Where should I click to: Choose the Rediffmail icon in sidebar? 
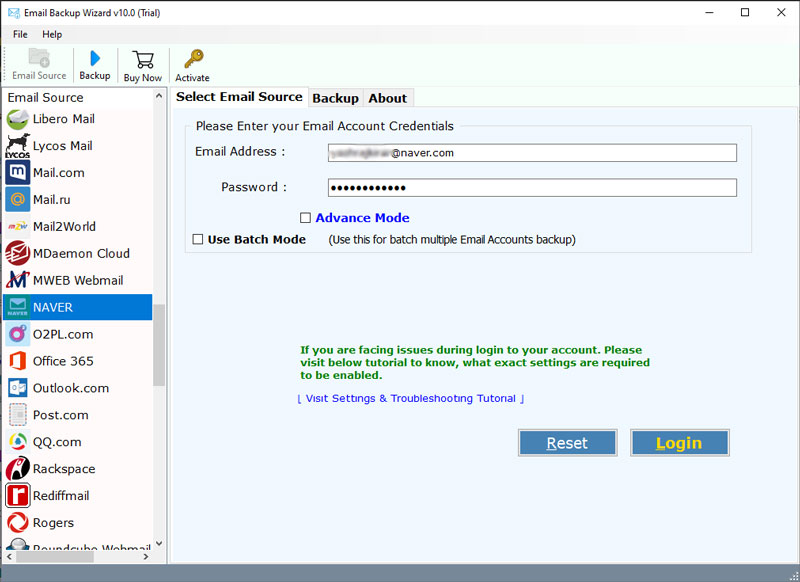(x=17, y=496)
